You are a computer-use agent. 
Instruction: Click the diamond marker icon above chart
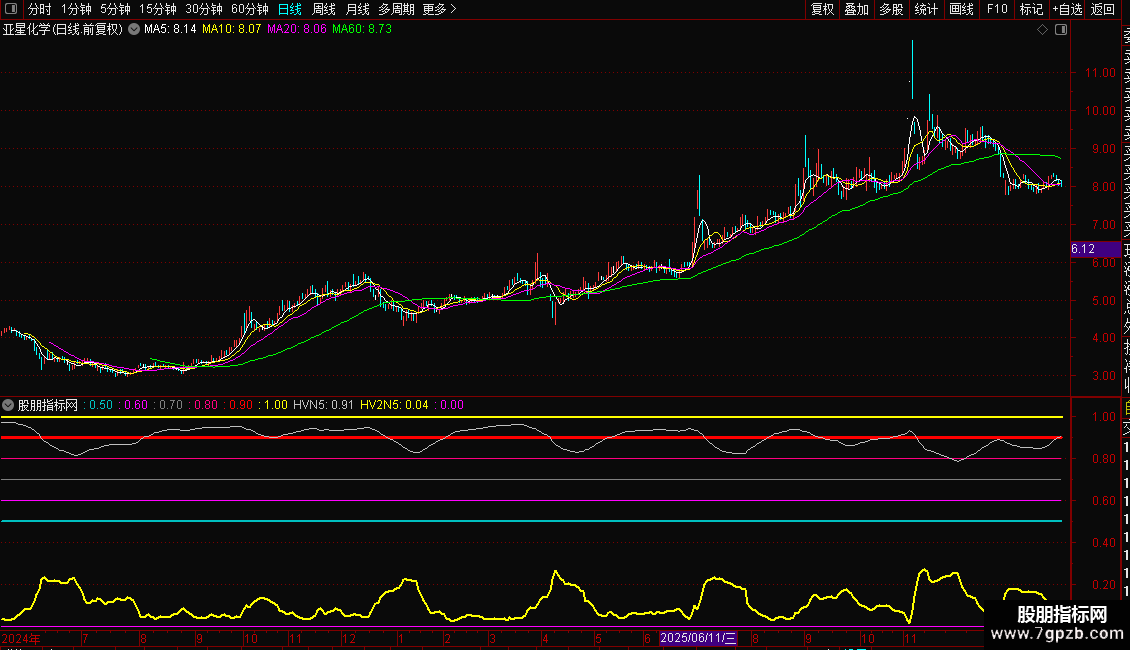[1042, 30]
